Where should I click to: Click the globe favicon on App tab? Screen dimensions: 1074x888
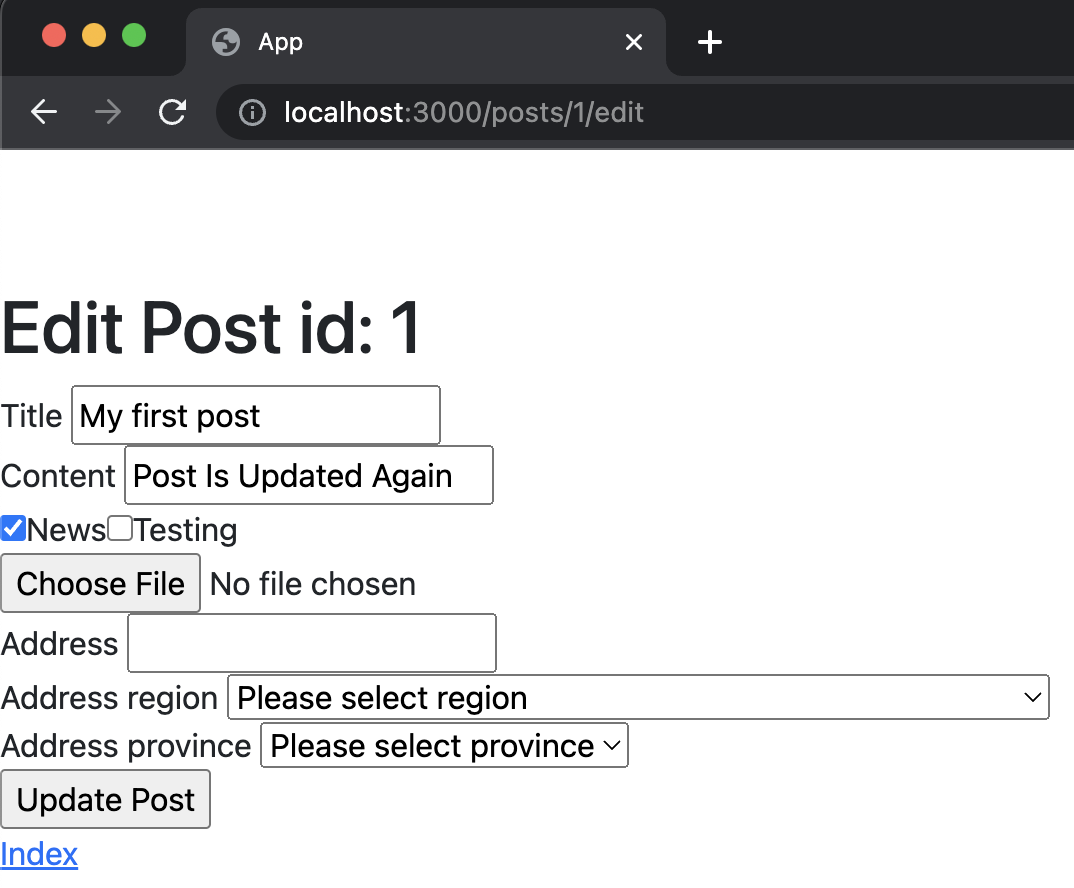pyautogui.click(x=226, y=42)
